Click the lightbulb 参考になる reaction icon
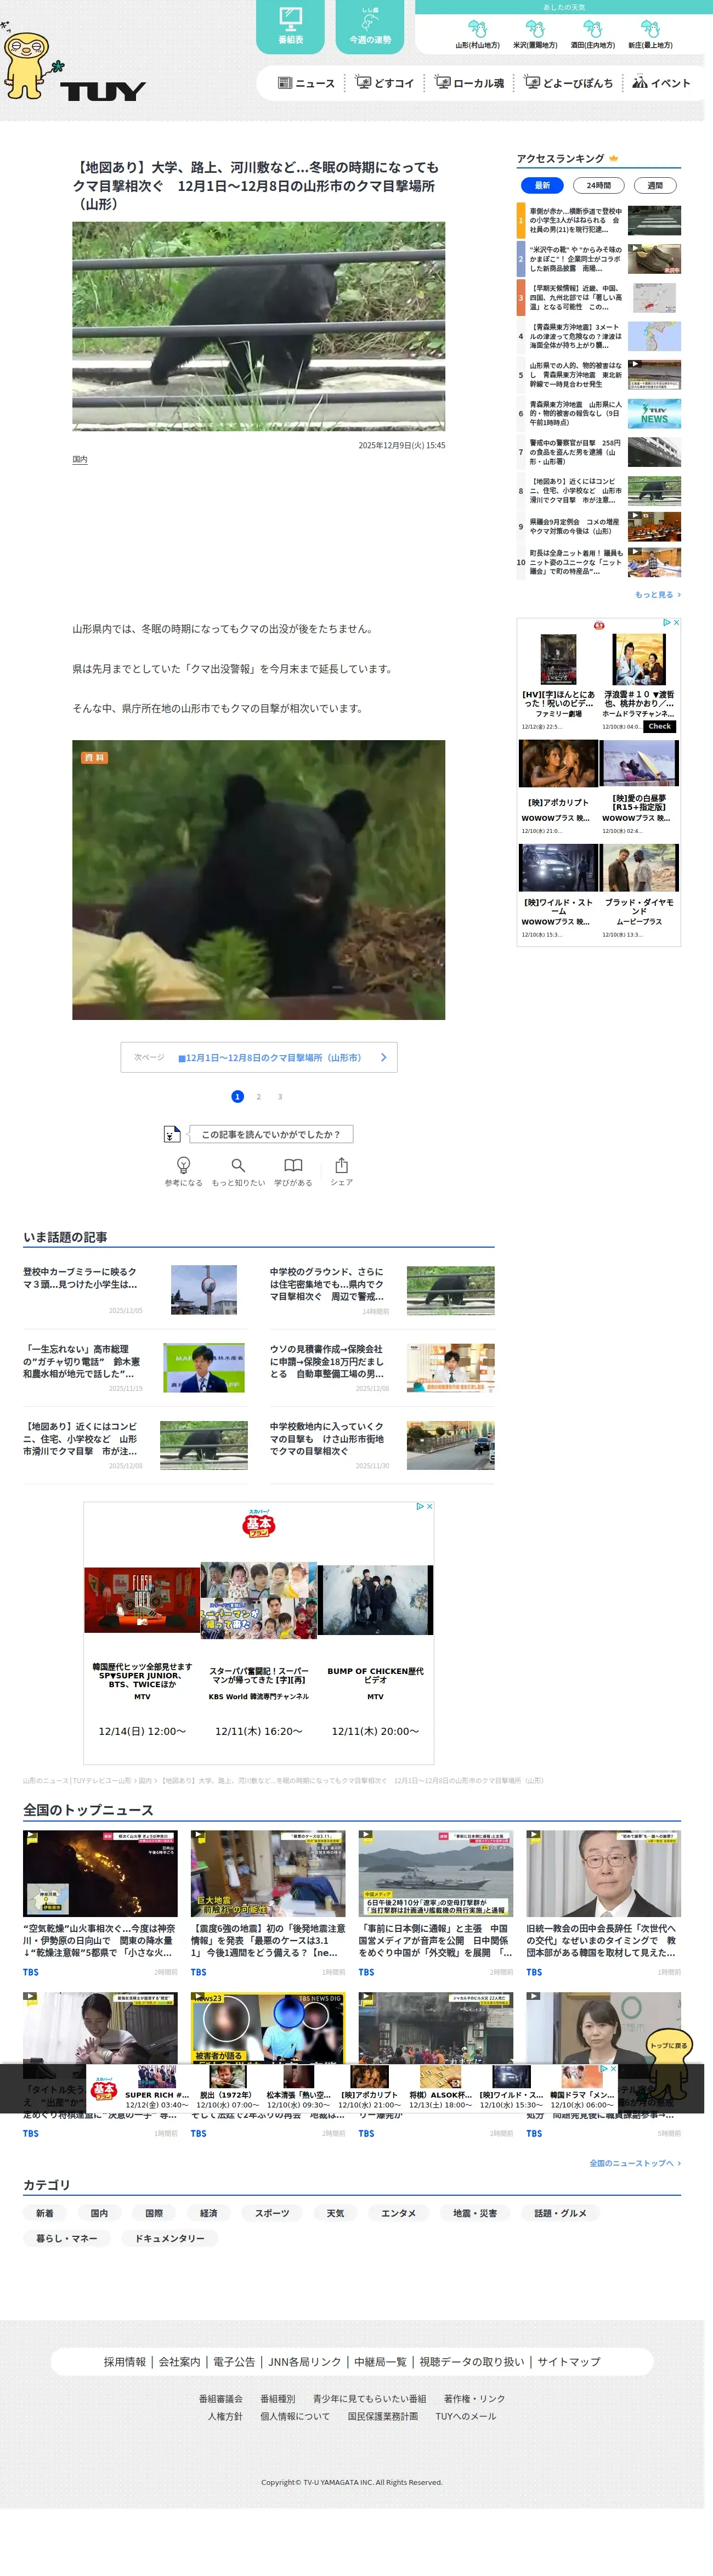Viewport: 713px width, 2576px height. (x=183, y=1164)
